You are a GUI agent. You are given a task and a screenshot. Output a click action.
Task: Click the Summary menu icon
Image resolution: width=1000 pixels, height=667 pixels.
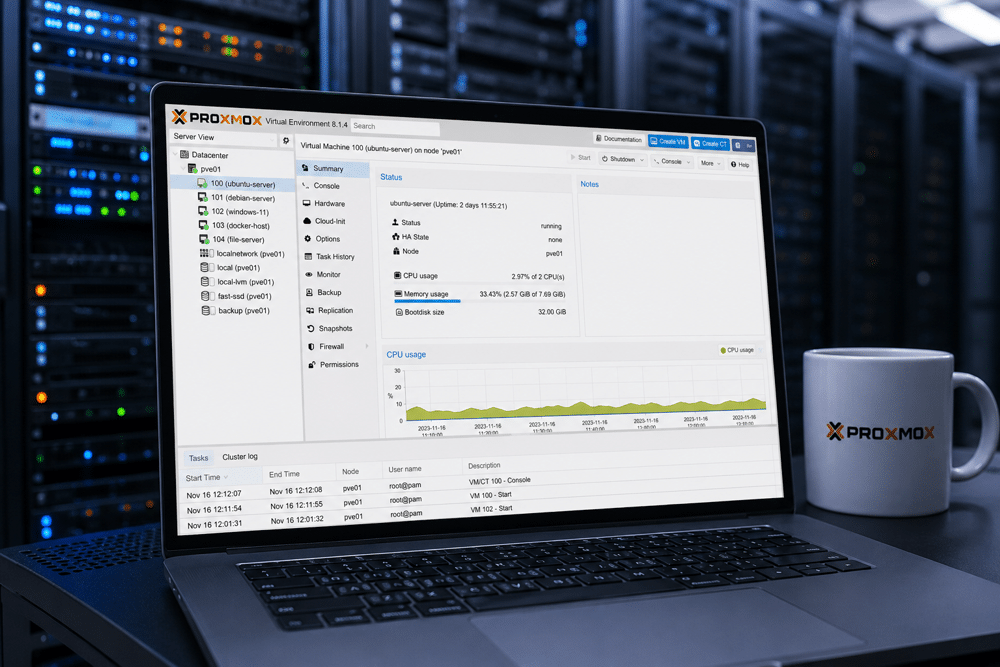pyautogui.click(x=305, y=168)
